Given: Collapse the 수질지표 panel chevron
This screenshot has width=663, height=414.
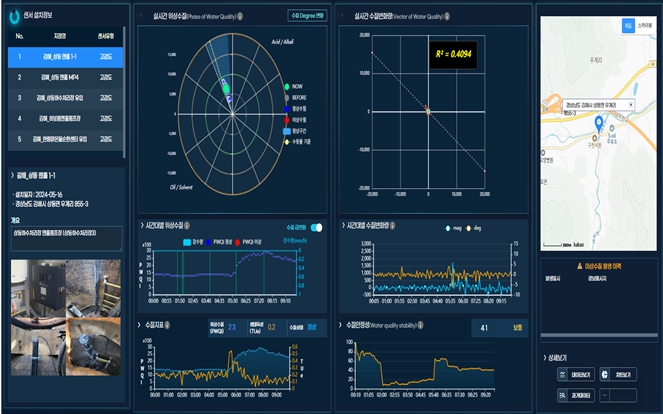Looking at the screenshot, I should point(140,325).
